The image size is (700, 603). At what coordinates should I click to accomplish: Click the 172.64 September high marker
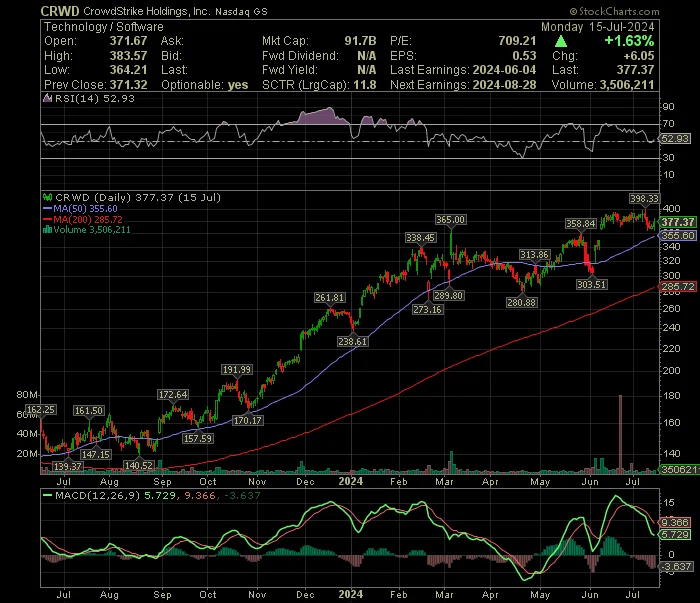(173, 395)
